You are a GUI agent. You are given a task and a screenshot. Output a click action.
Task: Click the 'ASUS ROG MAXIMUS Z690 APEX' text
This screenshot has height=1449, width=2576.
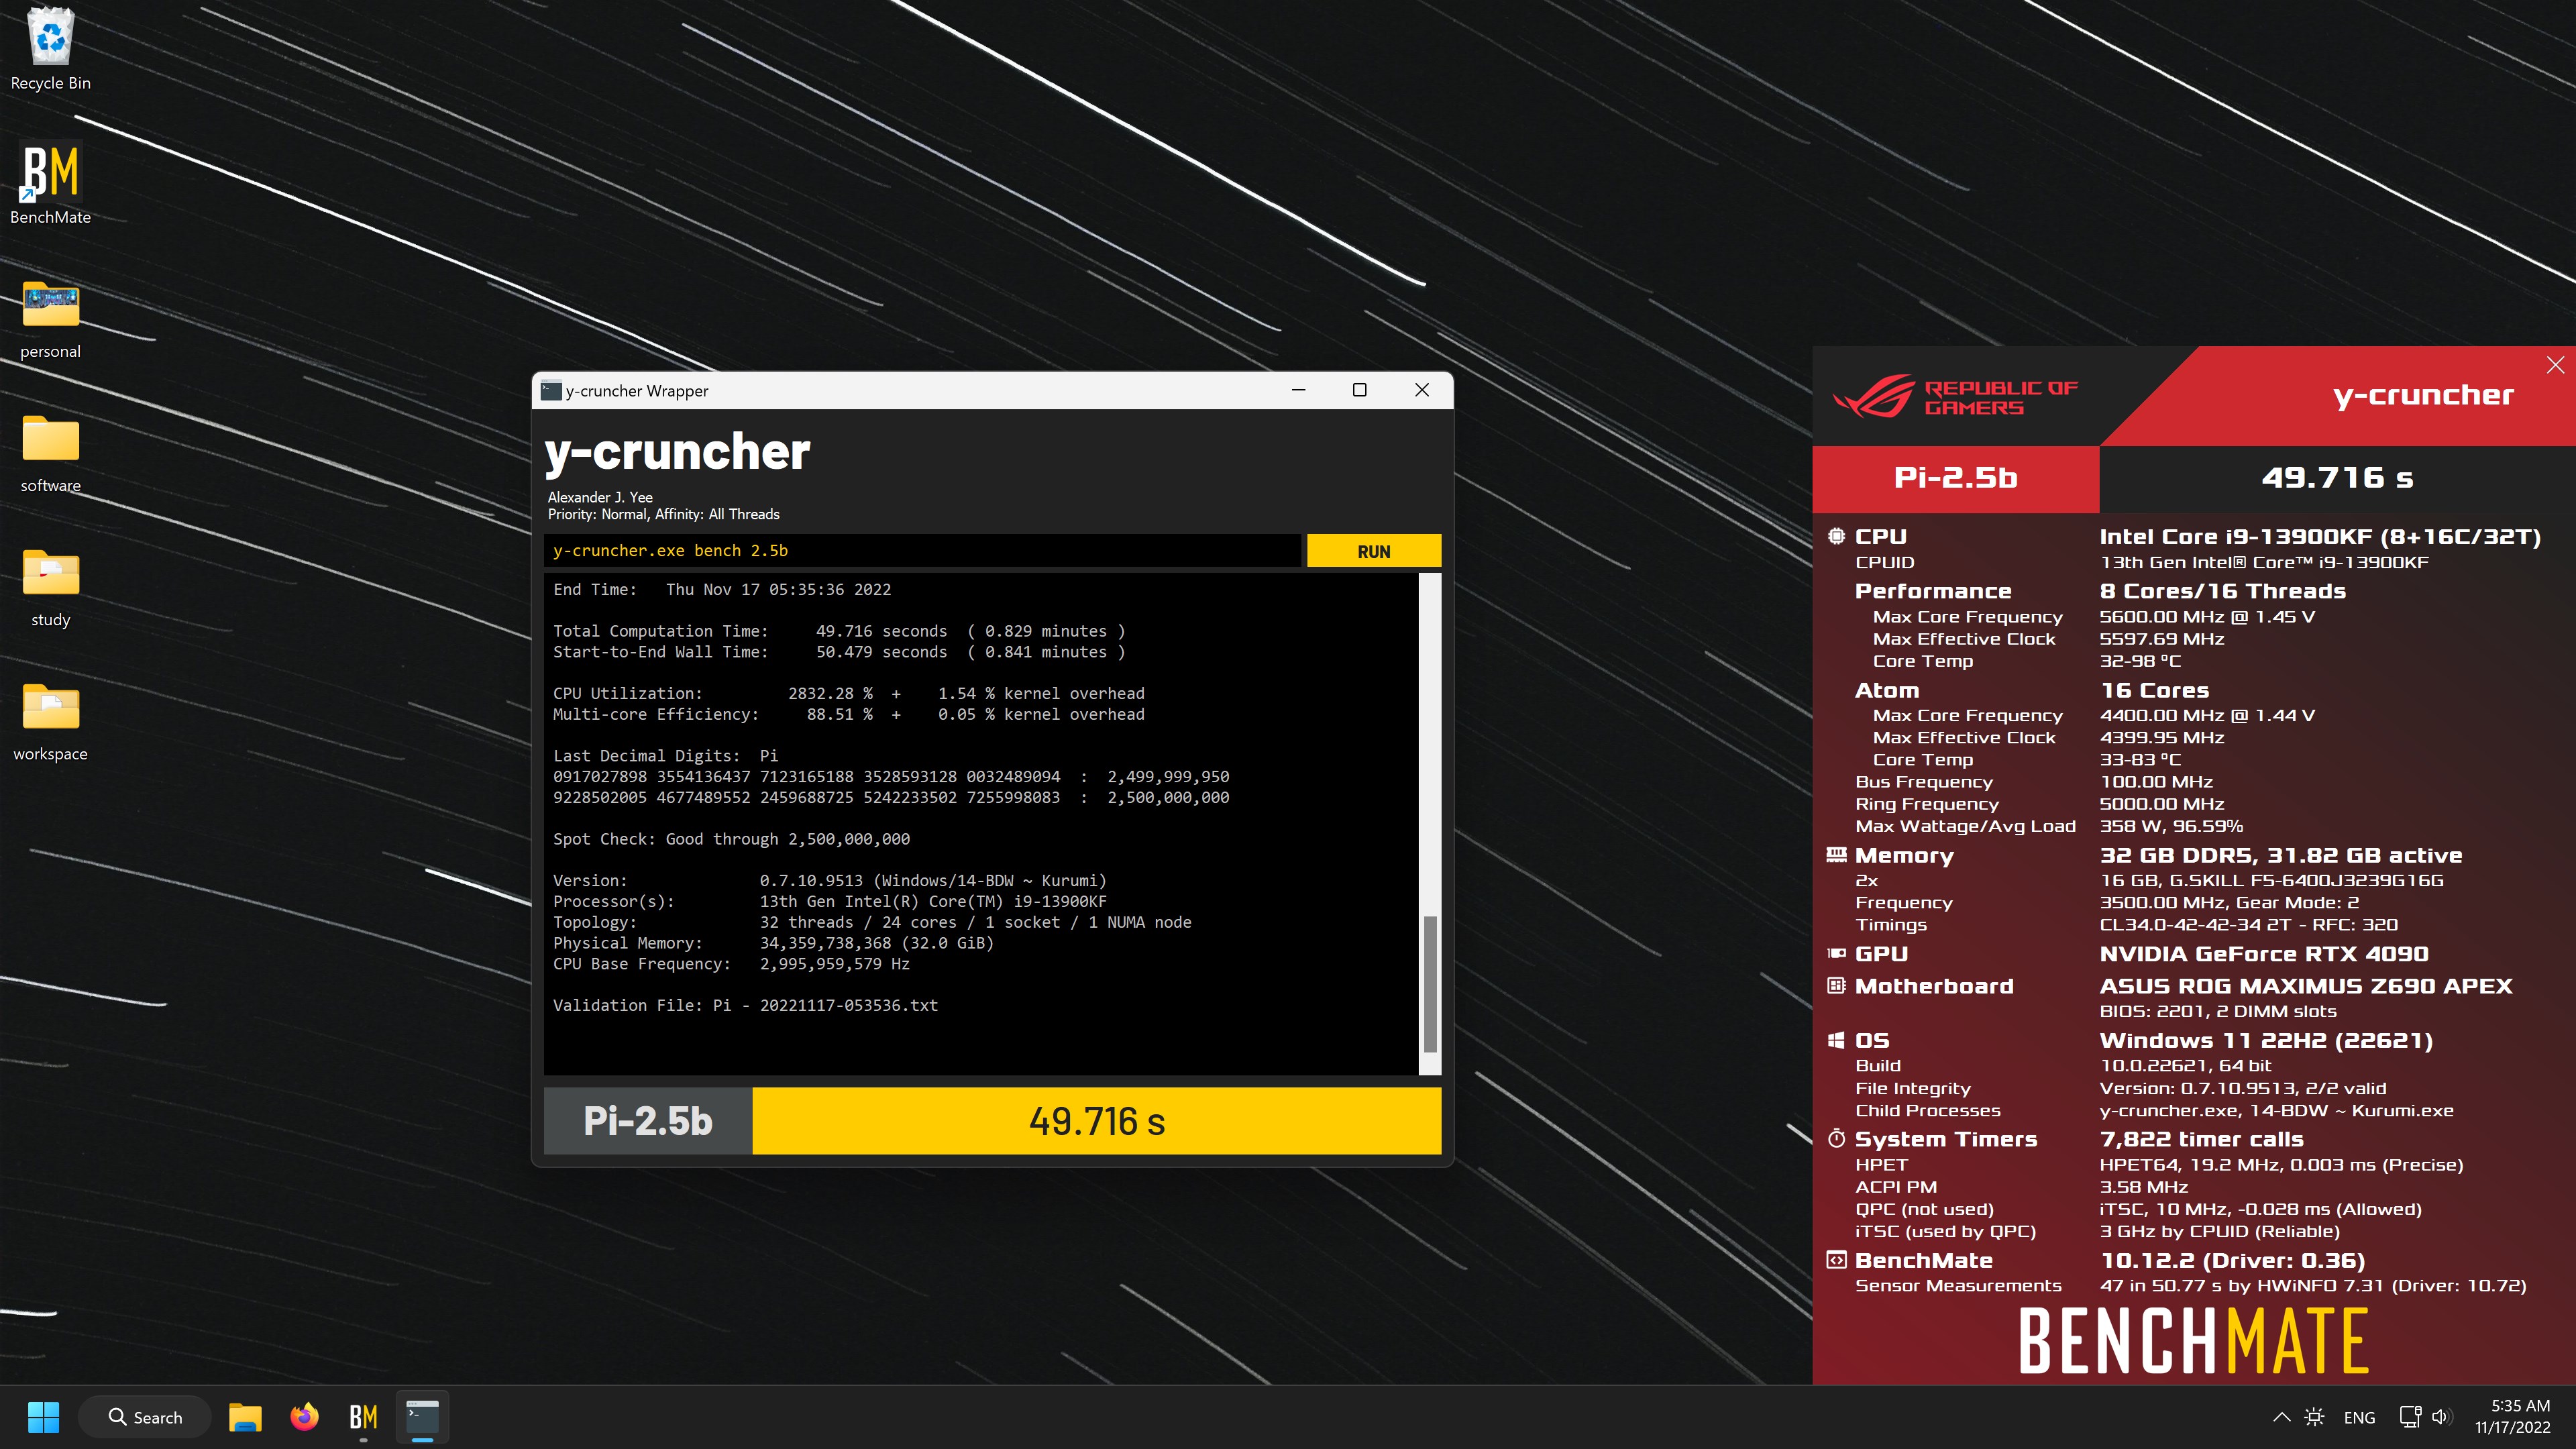(2306, 986)
